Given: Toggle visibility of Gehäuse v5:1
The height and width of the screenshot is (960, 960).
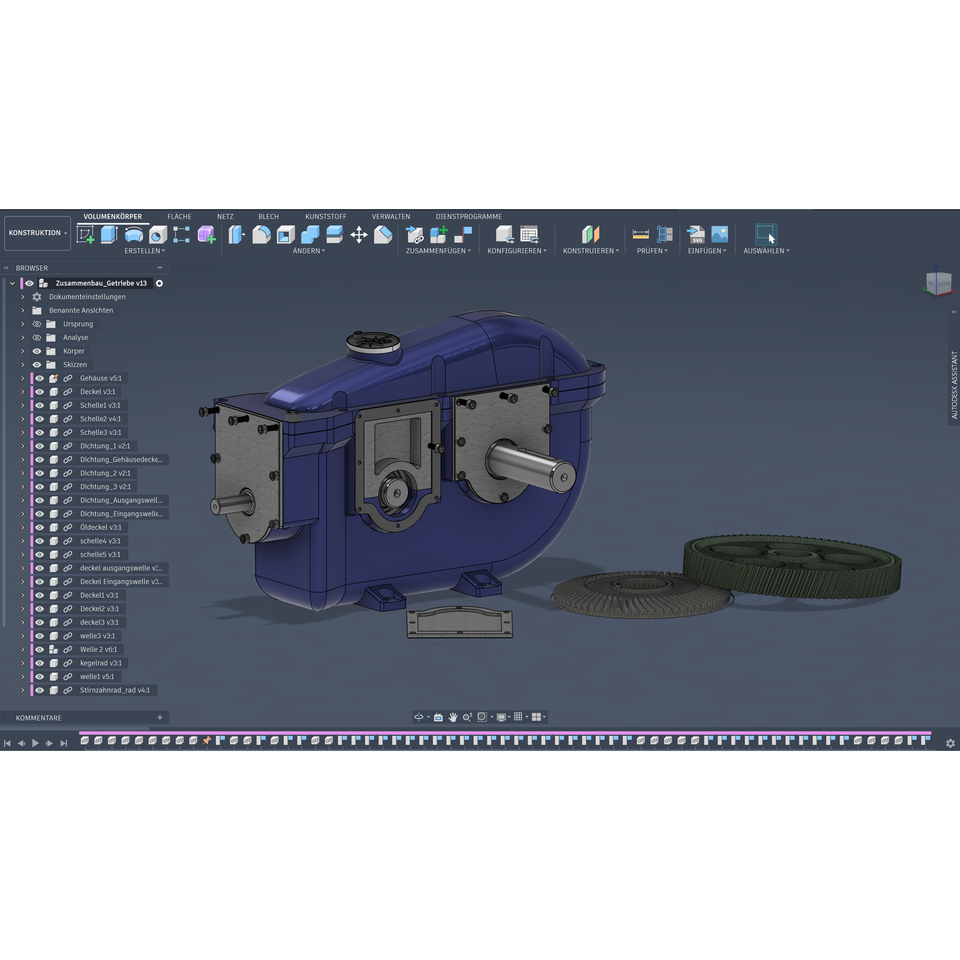Looking at the screenshot, I should coord(39,378).
